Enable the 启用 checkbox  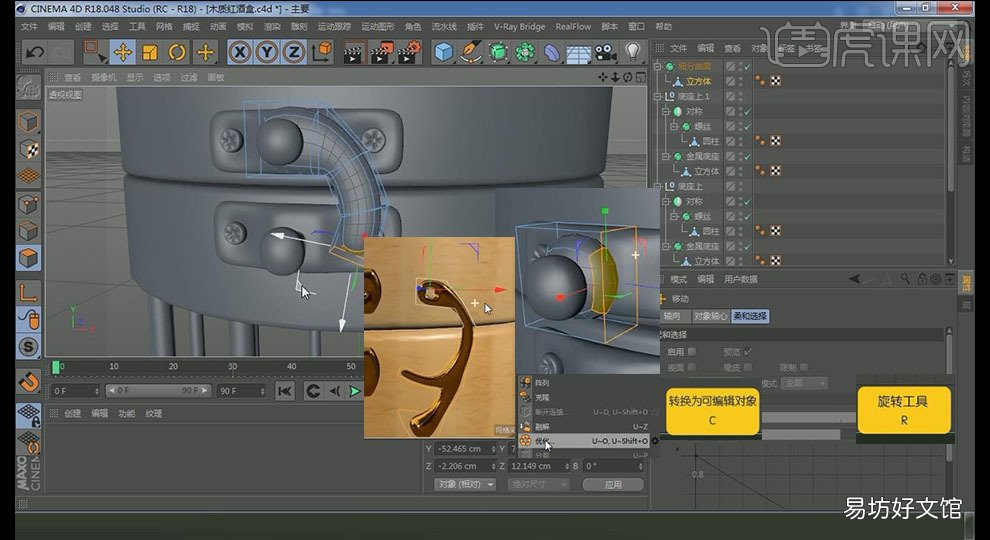(692, 352)
